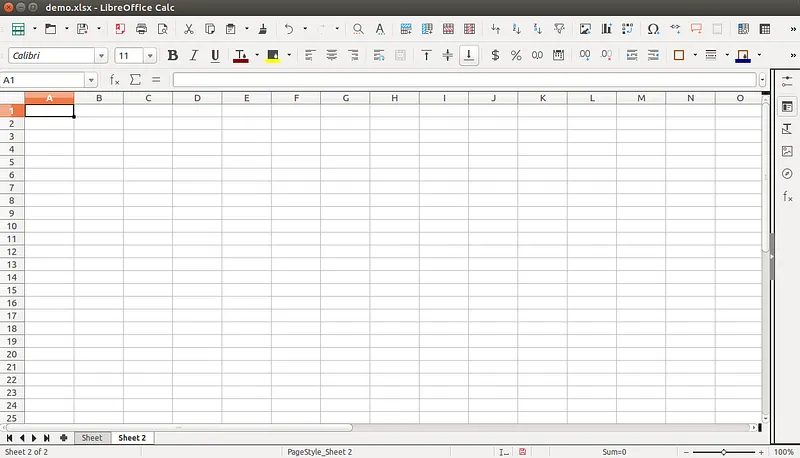Open the New spreadsheet icon

point(18,29)
